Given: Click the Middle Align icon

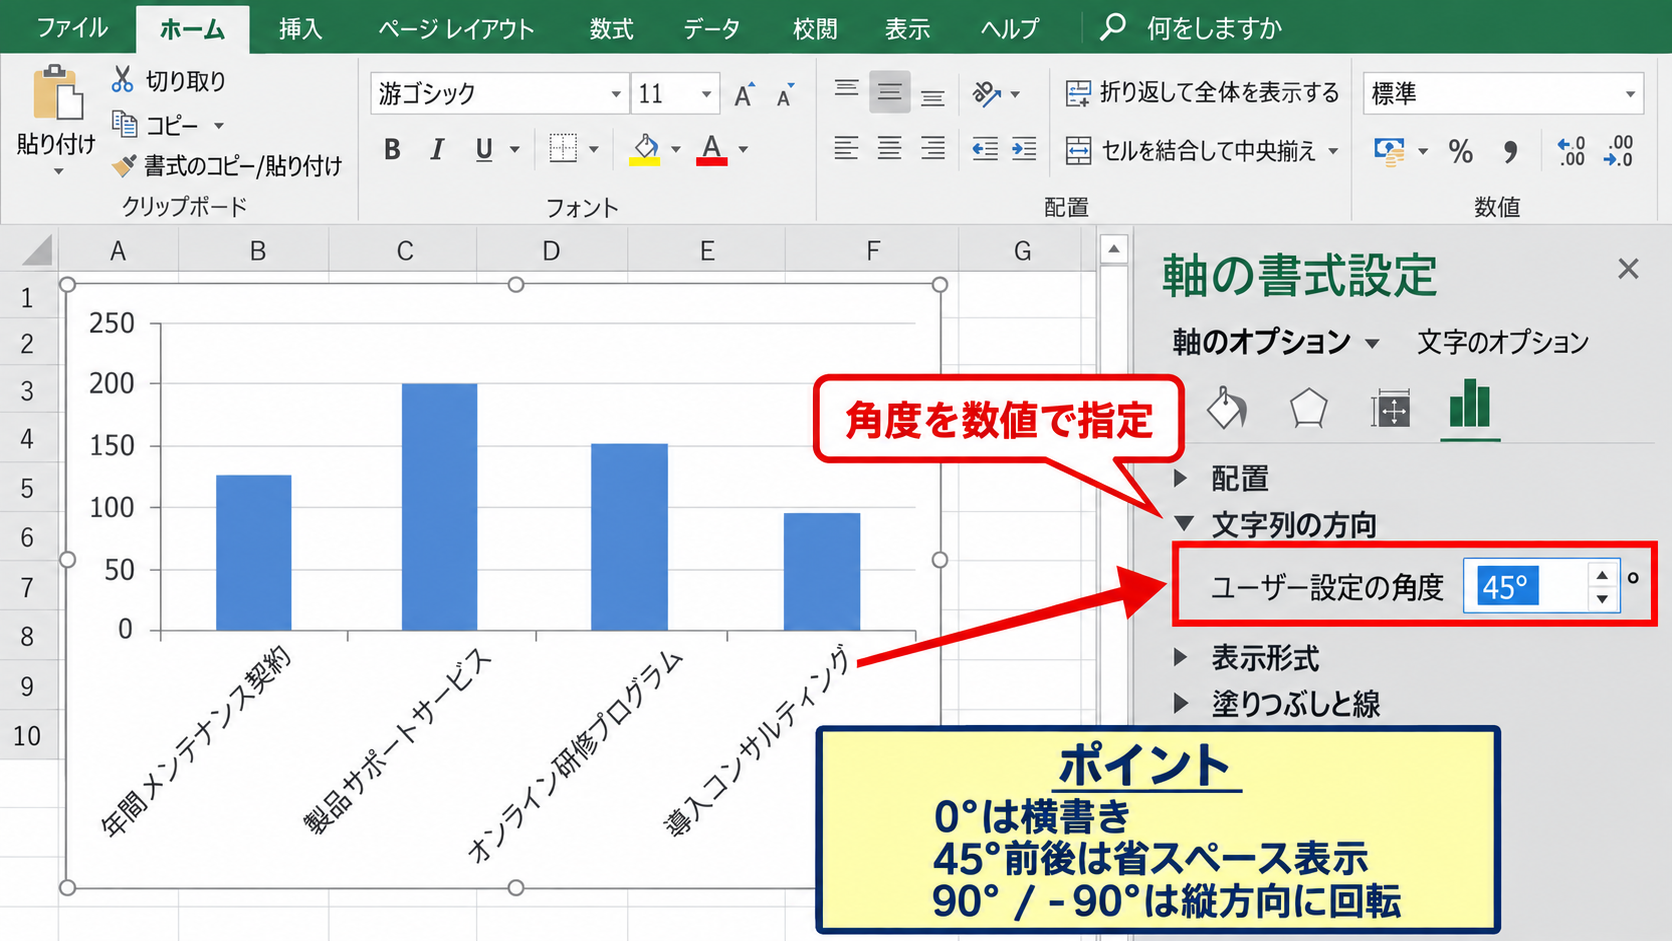Looking at the screenshot, I should [889, 92].
